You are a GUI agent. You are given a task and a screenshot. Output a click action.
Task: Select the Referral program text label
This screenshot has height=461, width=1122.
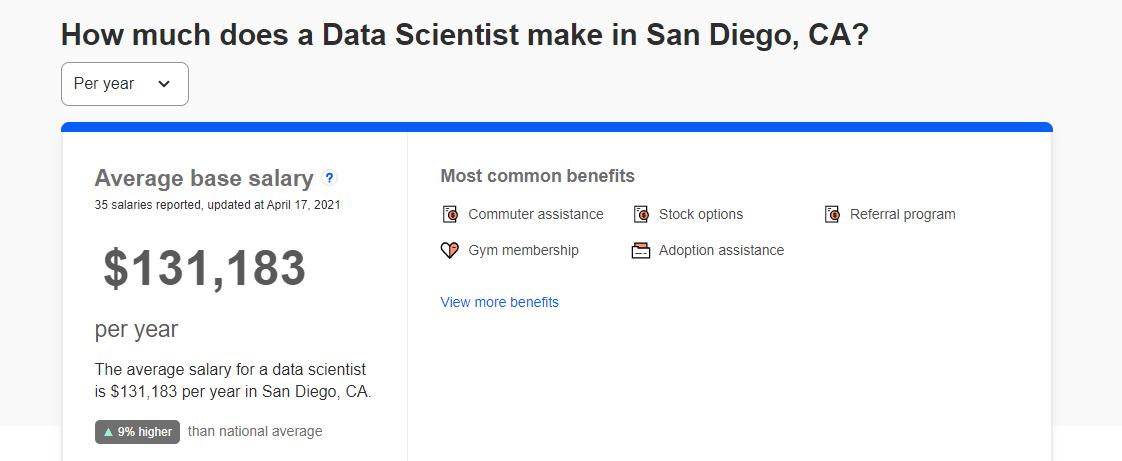(902, 214)
